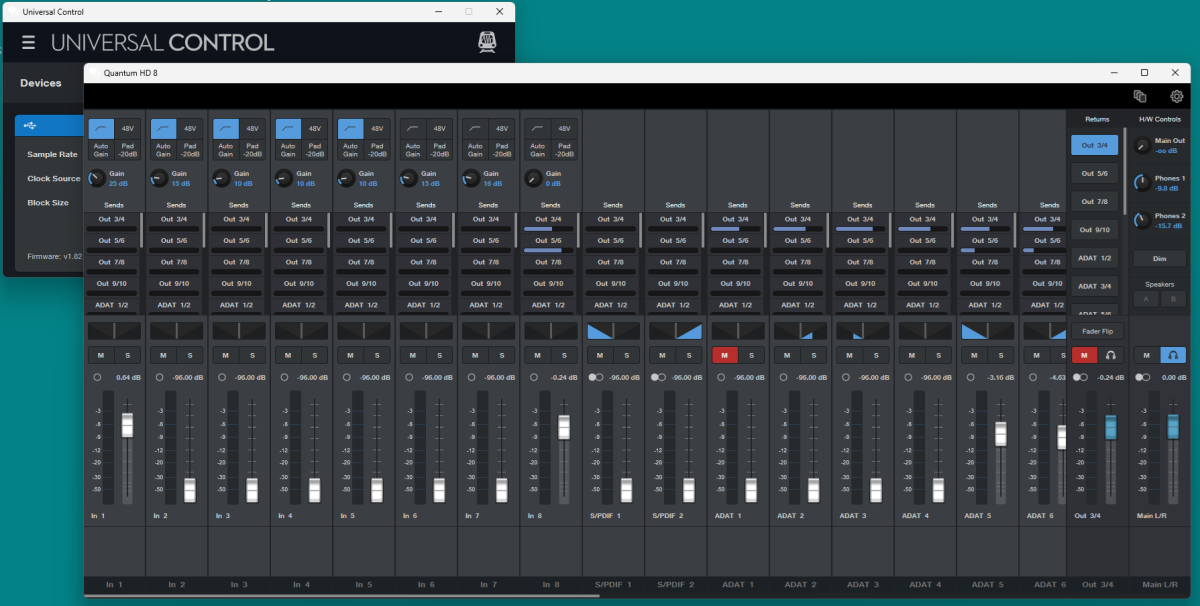Toggle the link circle on In 1
Image resolution: width=1200 pixels, height=606 pixels.
(x=97, y=377)
